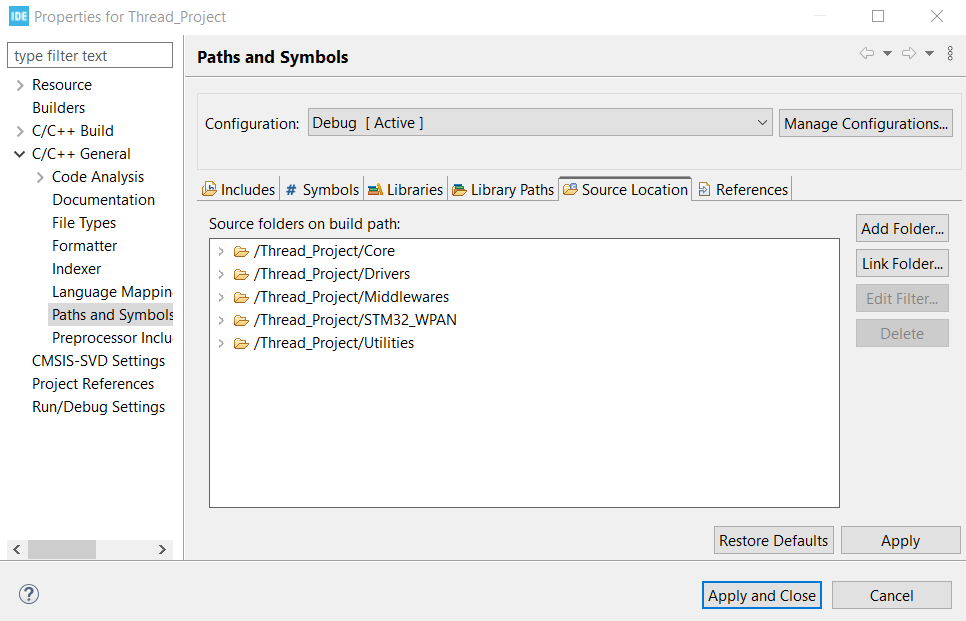Click the Manage Configurations button
Image resolution: width=966 pixels, height=621 pixels.
(866, 123)
